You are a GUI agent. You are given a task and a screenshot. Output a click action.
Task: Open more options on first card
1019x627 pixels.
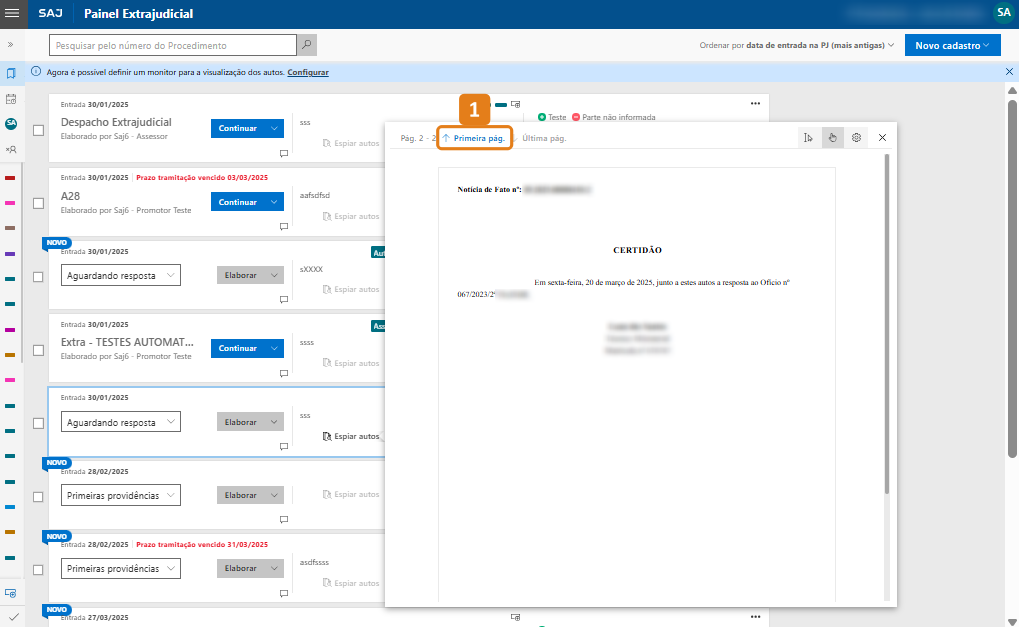[756, 103]
